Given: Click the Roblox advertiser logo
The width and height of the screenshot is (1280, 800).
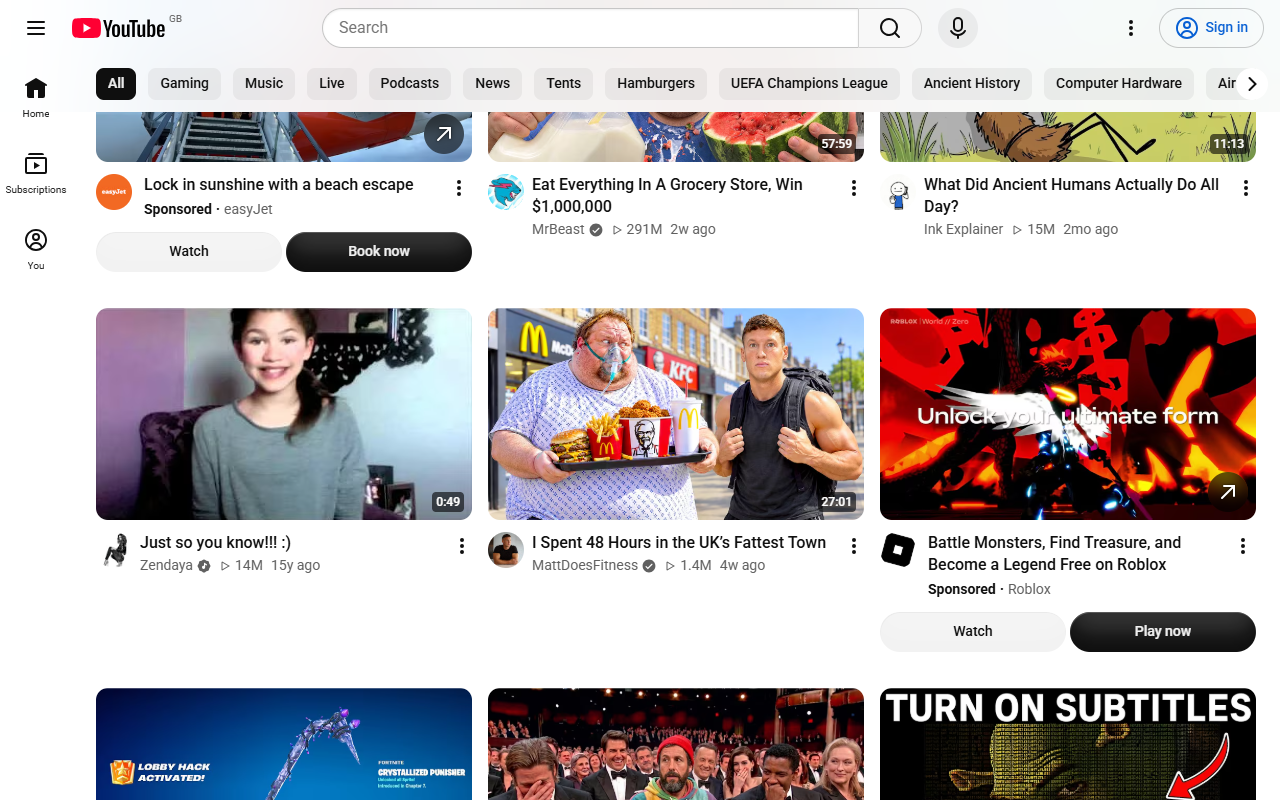Looking at the screenshot, I should (x=898, y=550).
